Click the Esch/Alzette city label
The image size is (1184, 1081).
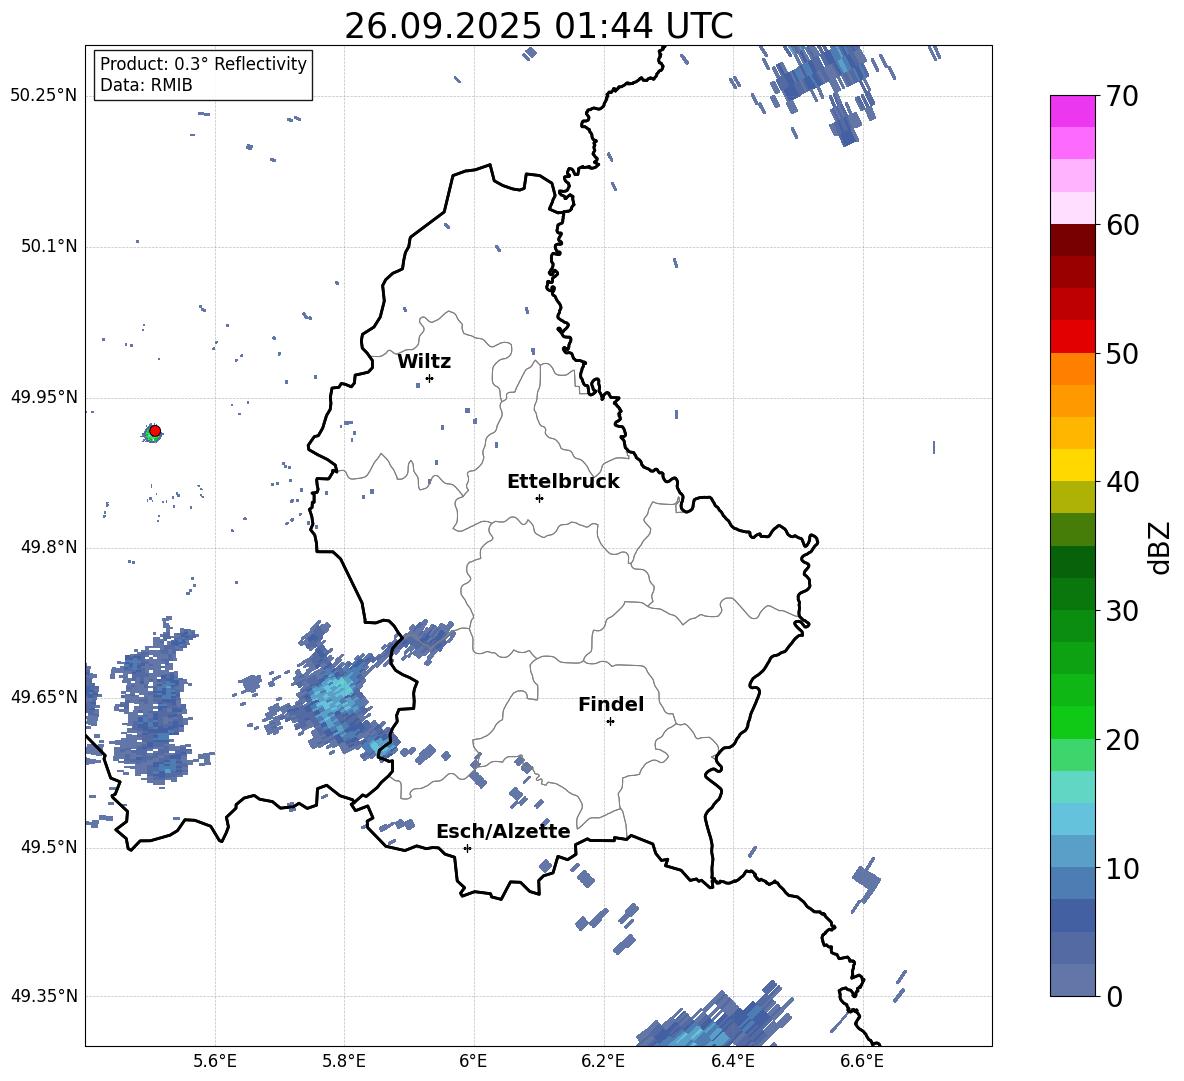(x=504, y=831)
